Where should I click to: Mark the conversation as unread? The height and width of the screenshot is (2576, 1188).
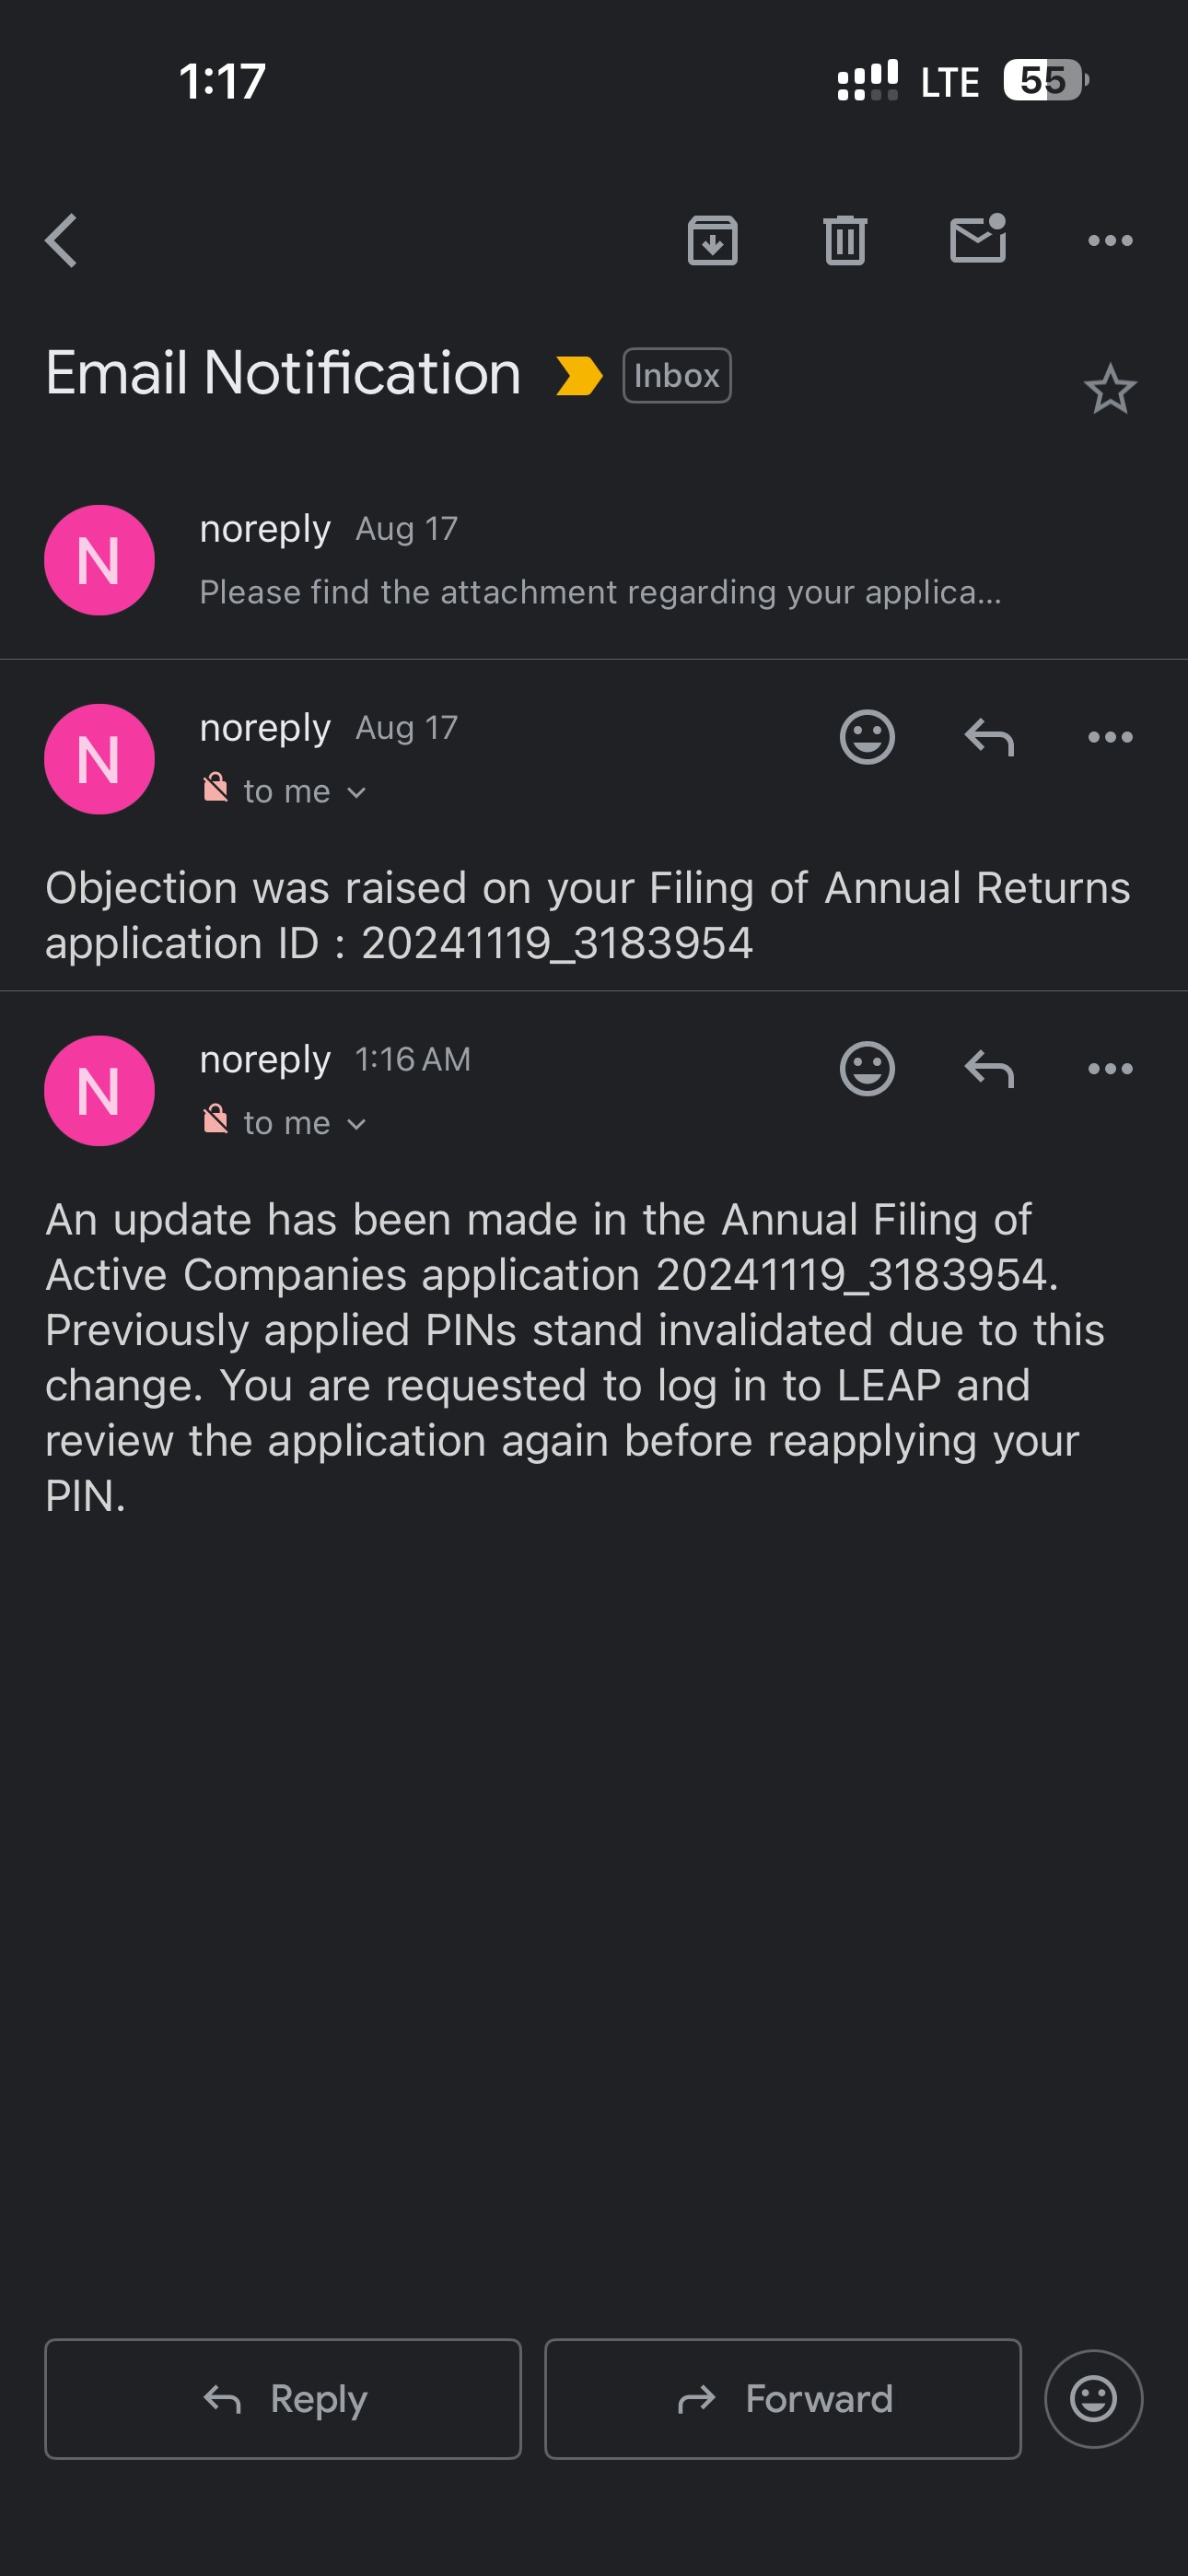[978, 239]
